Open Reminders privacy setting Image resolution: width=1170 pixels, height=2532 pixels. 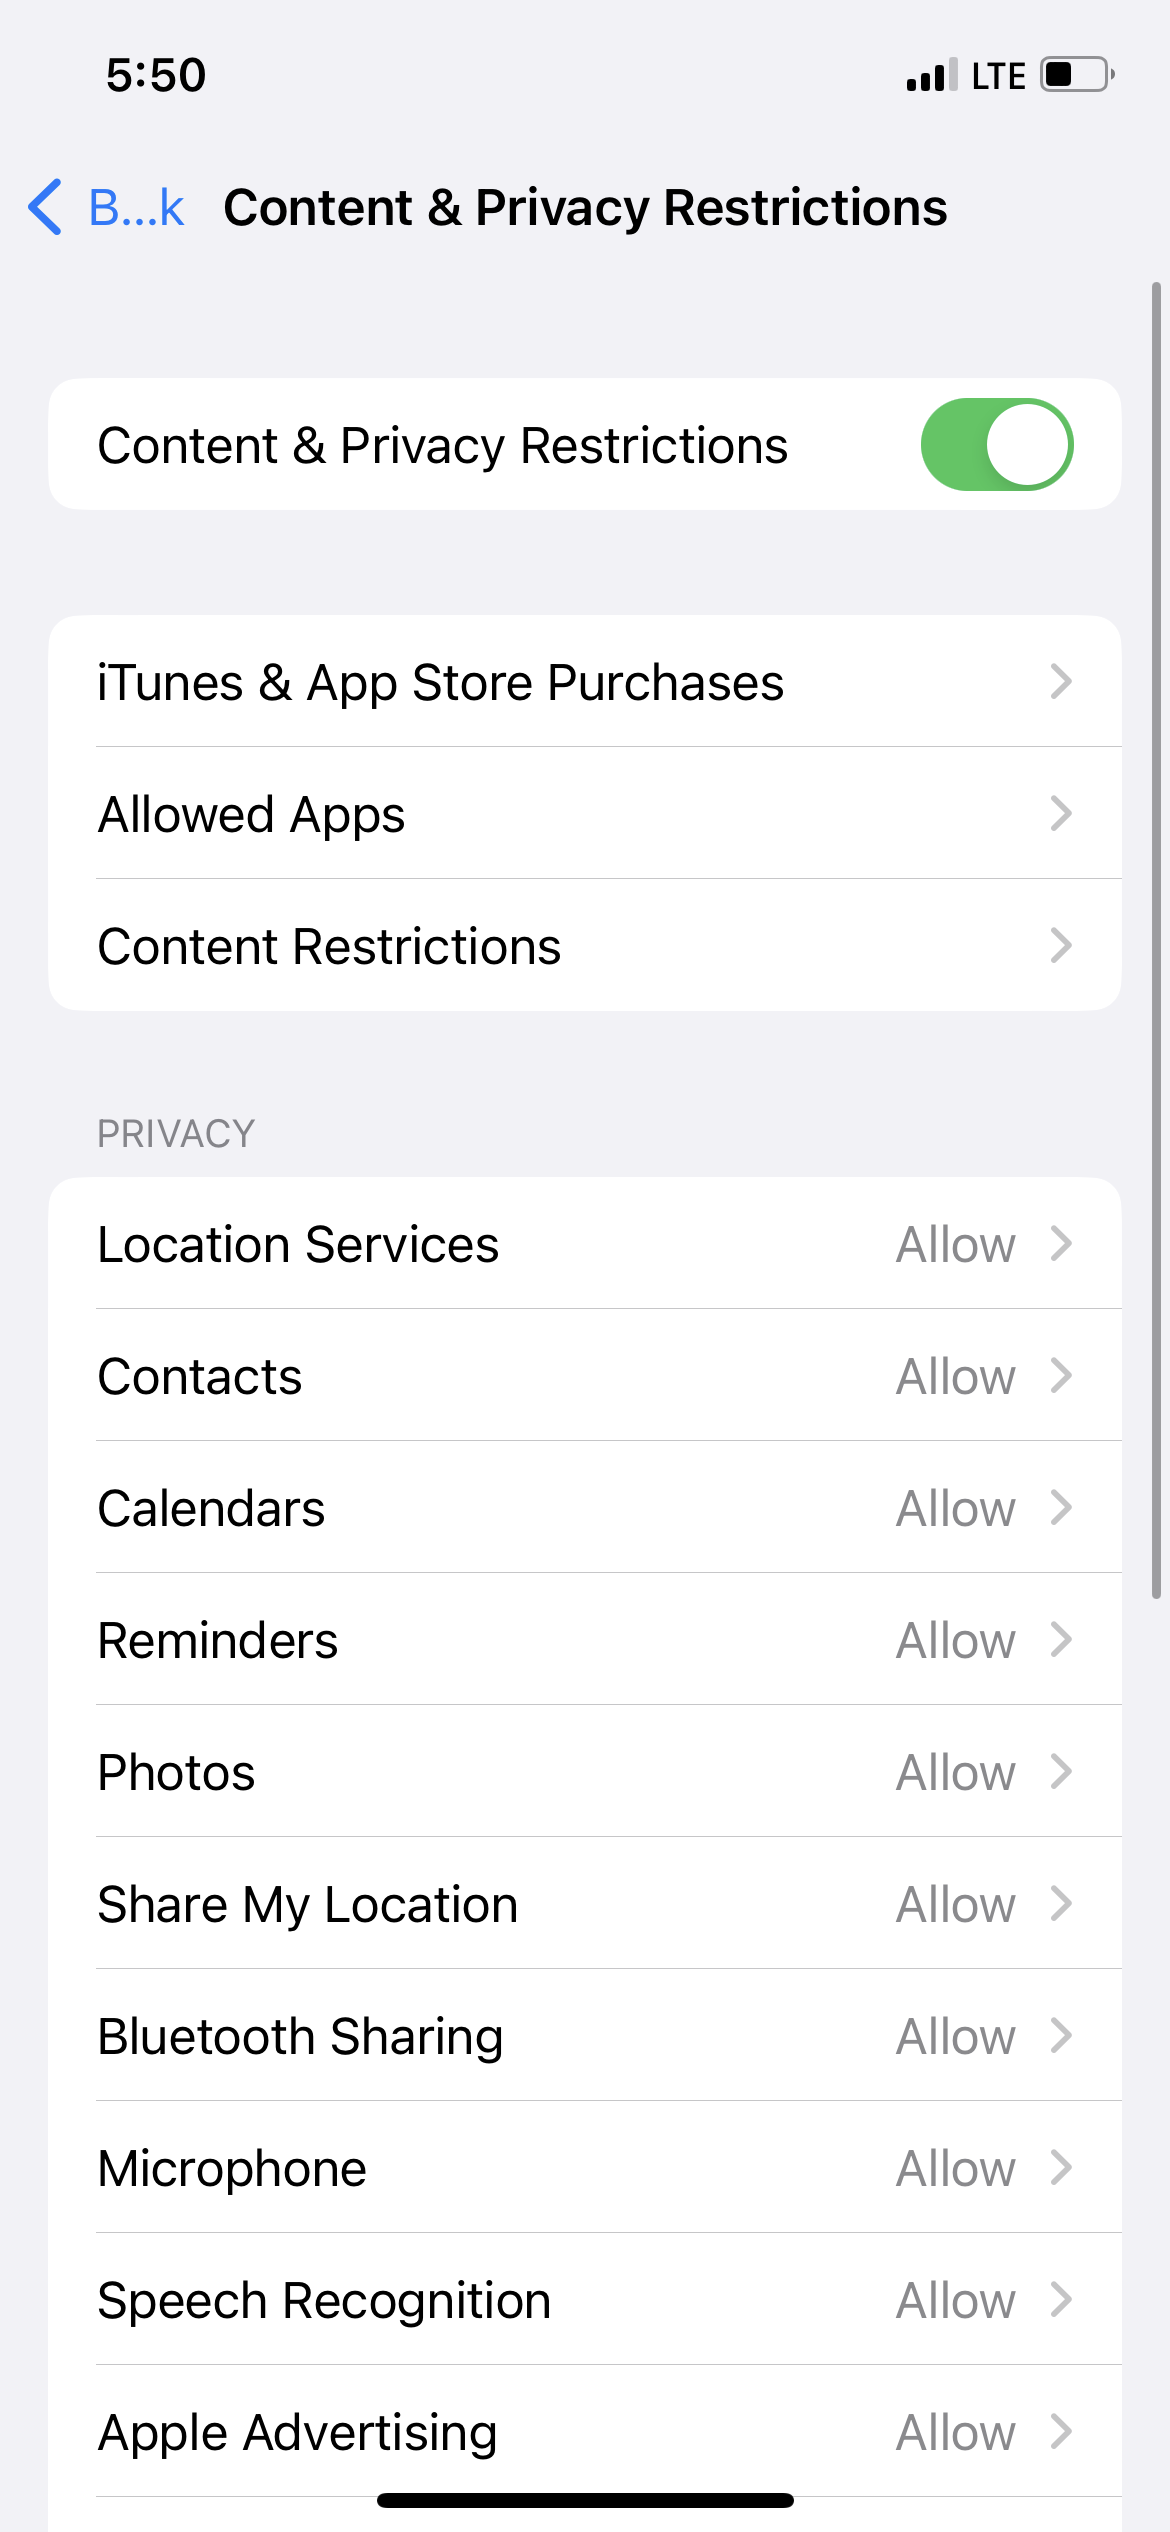point(585,1640)
